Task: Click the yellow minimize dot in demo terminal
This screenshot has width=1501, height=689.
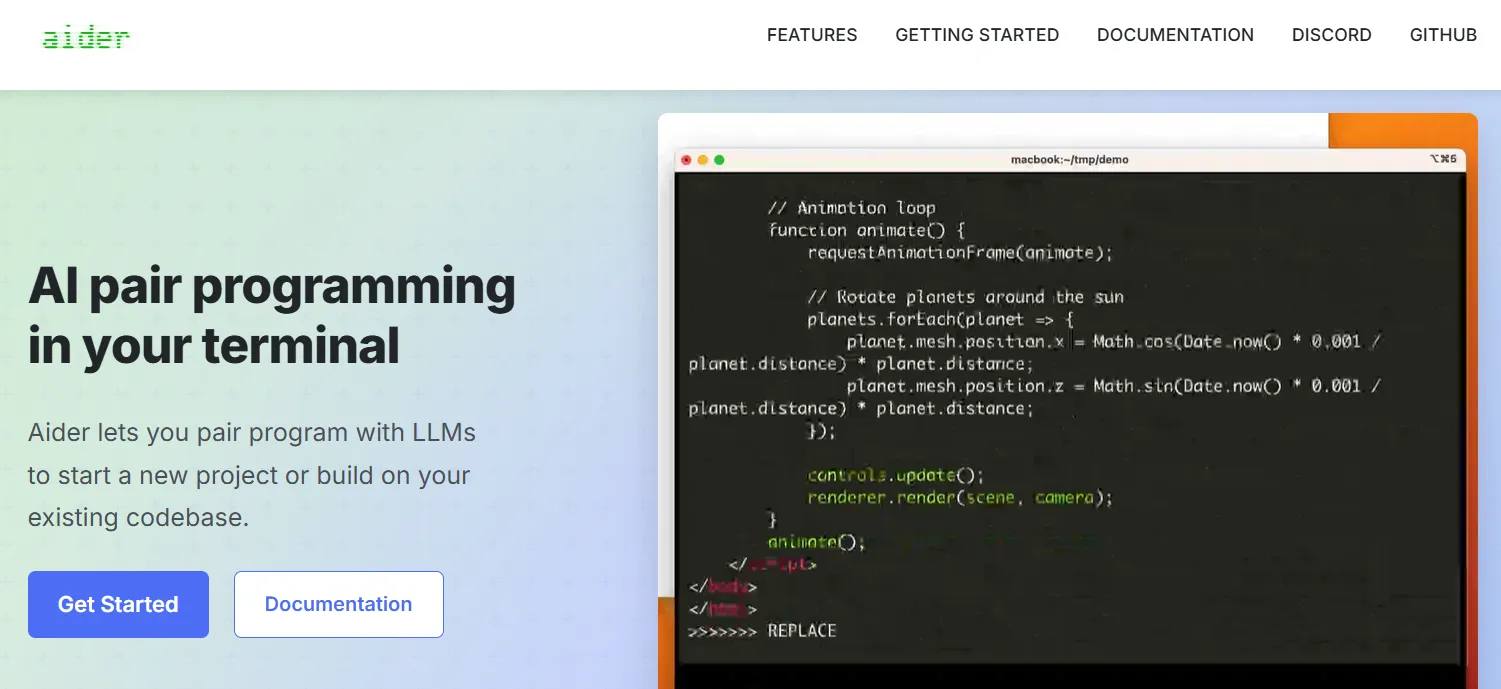Action: [702, 160]
